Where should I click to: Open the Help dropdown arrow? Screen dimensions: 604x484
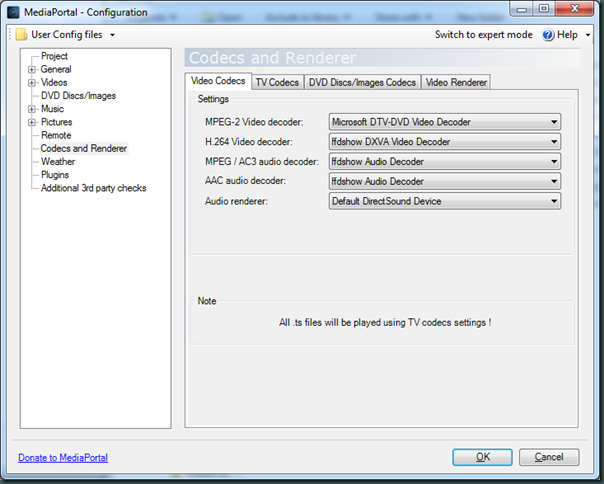[588, 35]
